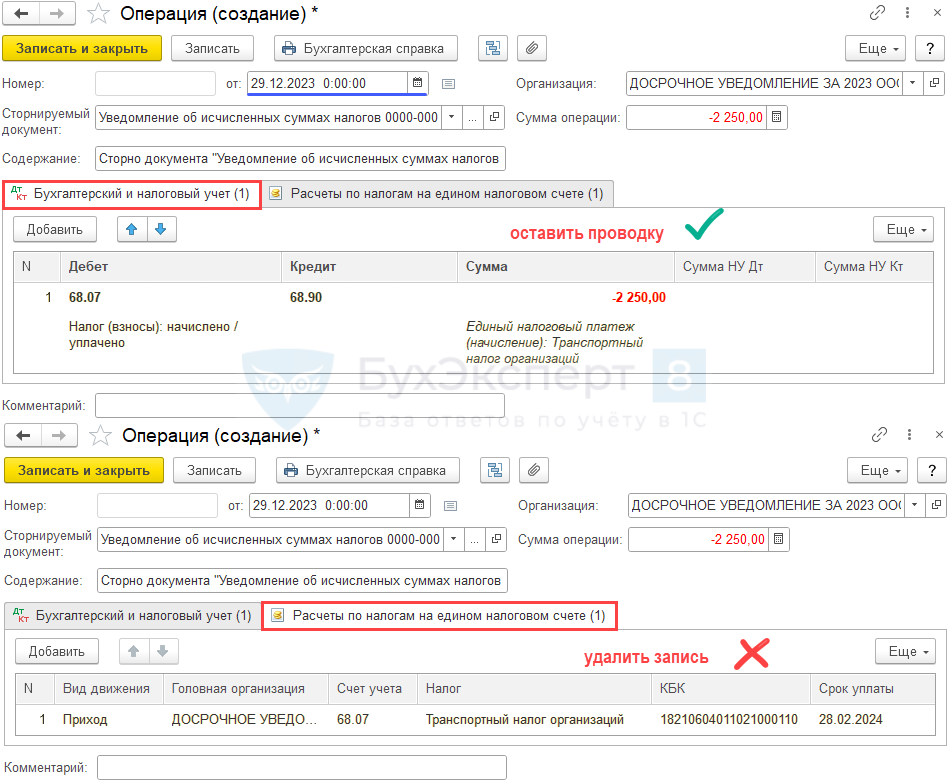Open calendar picker in upper date field
Image resolution: width=950 pixels, height=781 pixels.
point(418,83)
